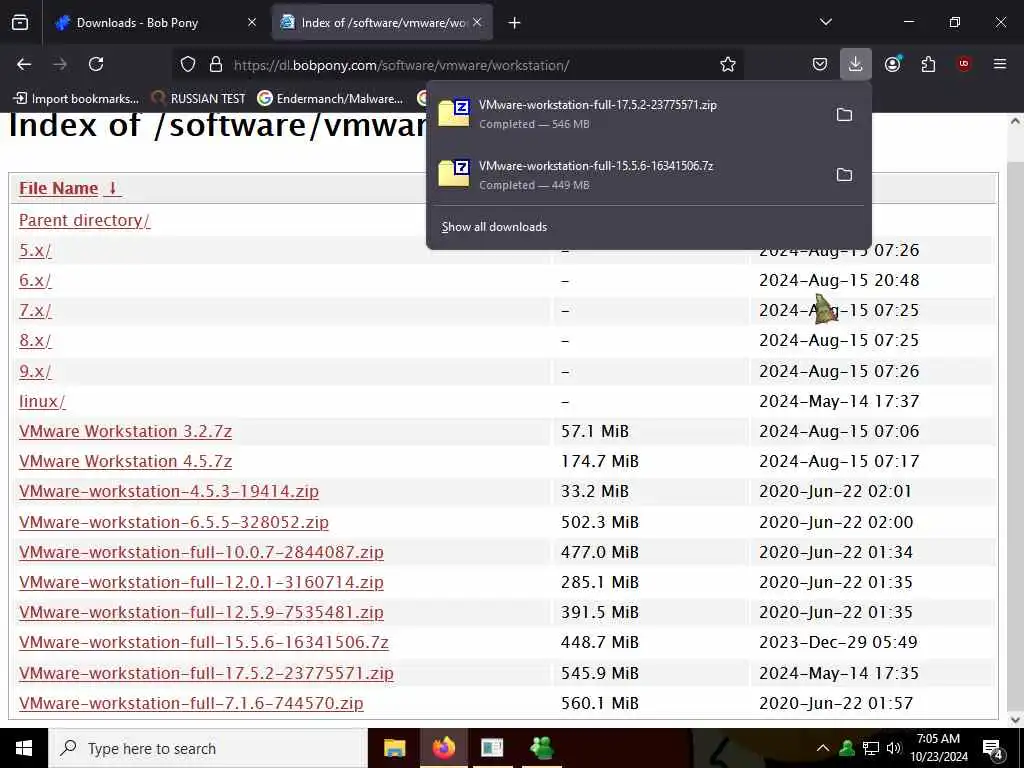
Task: Open Parent directory link
Action: tap(84, 221)
